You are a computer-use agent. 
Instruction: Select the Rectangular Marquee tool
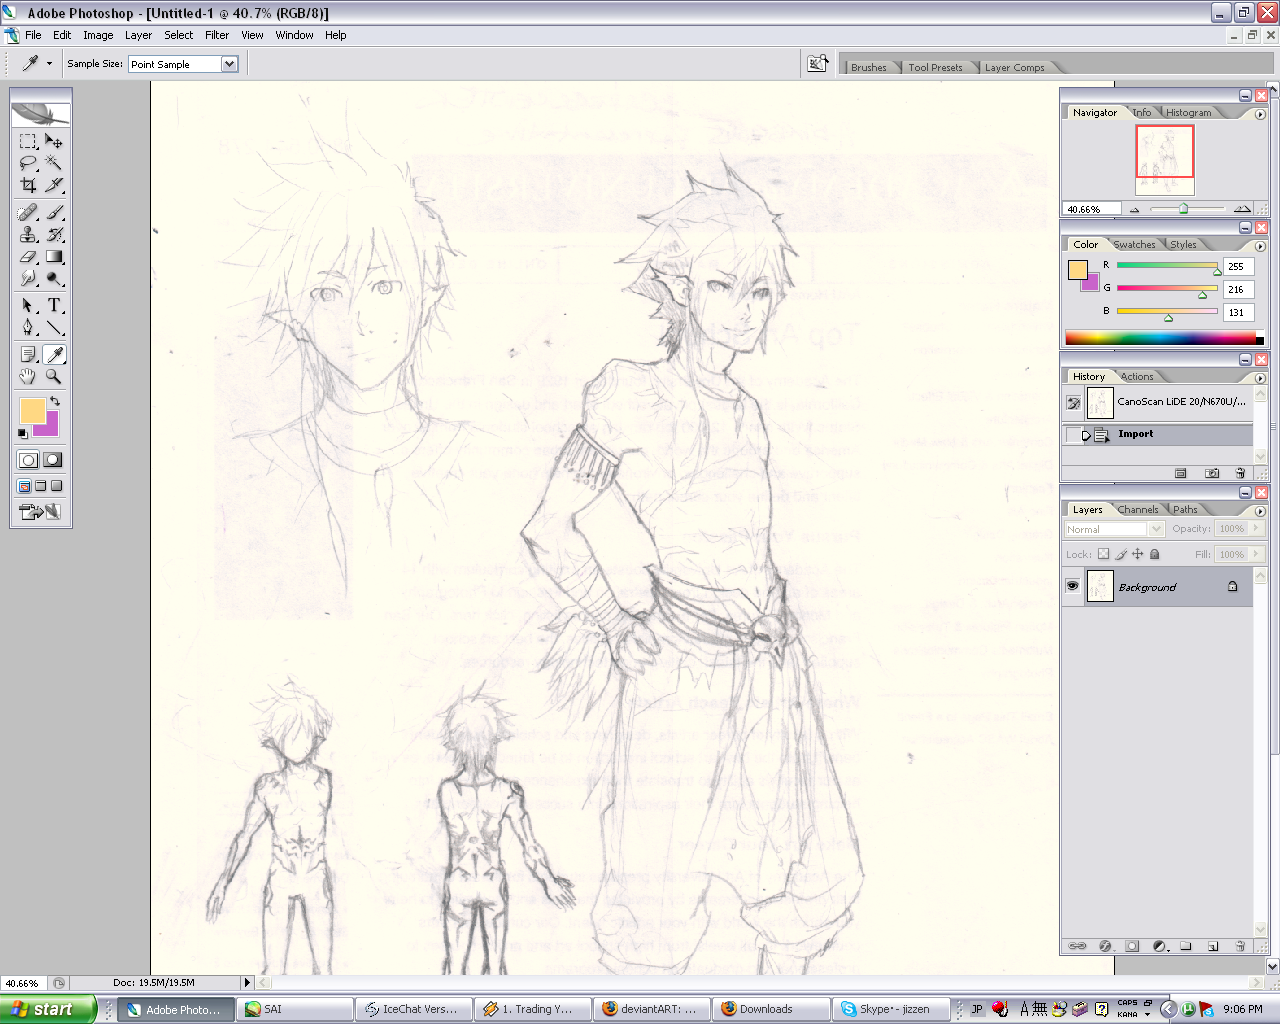coord(28,141)
